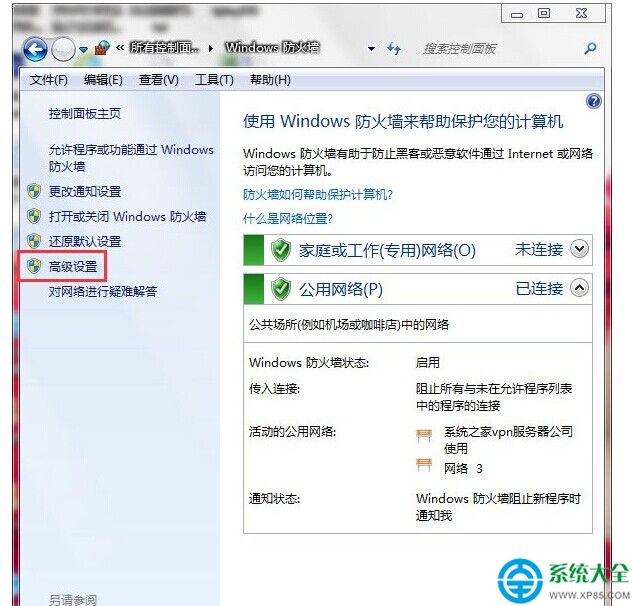Click the Forward navigation arrow button
632x606 pixels.
[63, 50]
